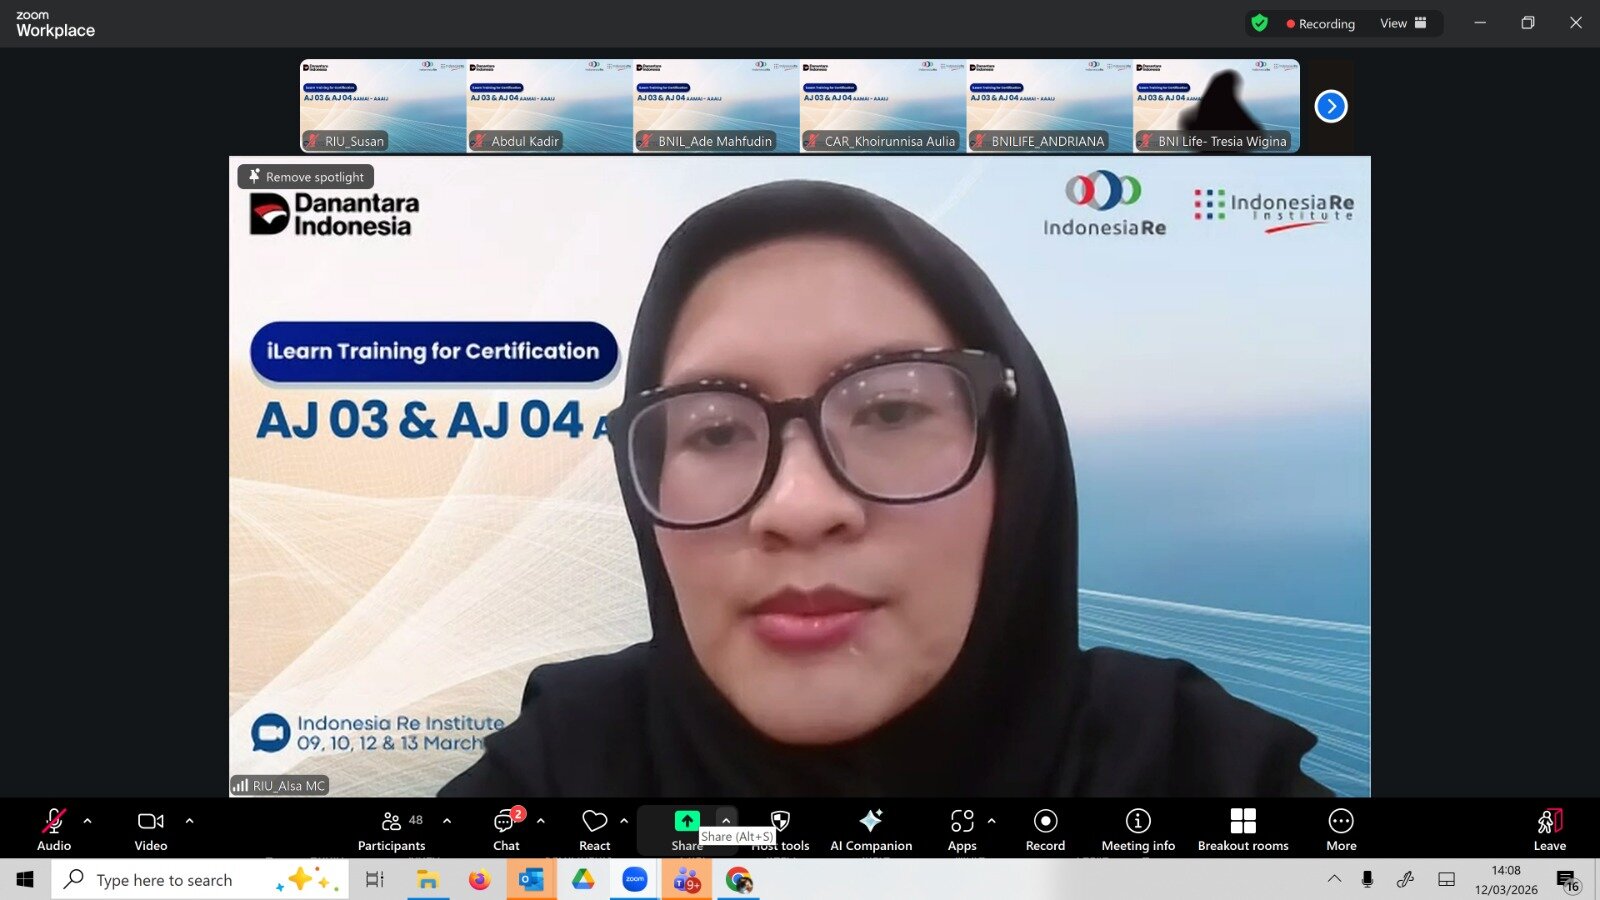Expand video options arrow next to Video

coord(190,821)
